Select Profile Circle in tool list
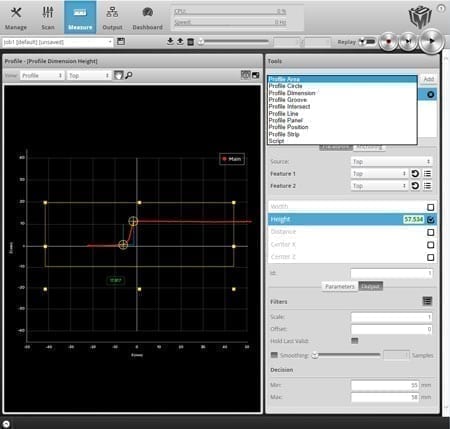450x429 pixels. click(x=342, y=86)
